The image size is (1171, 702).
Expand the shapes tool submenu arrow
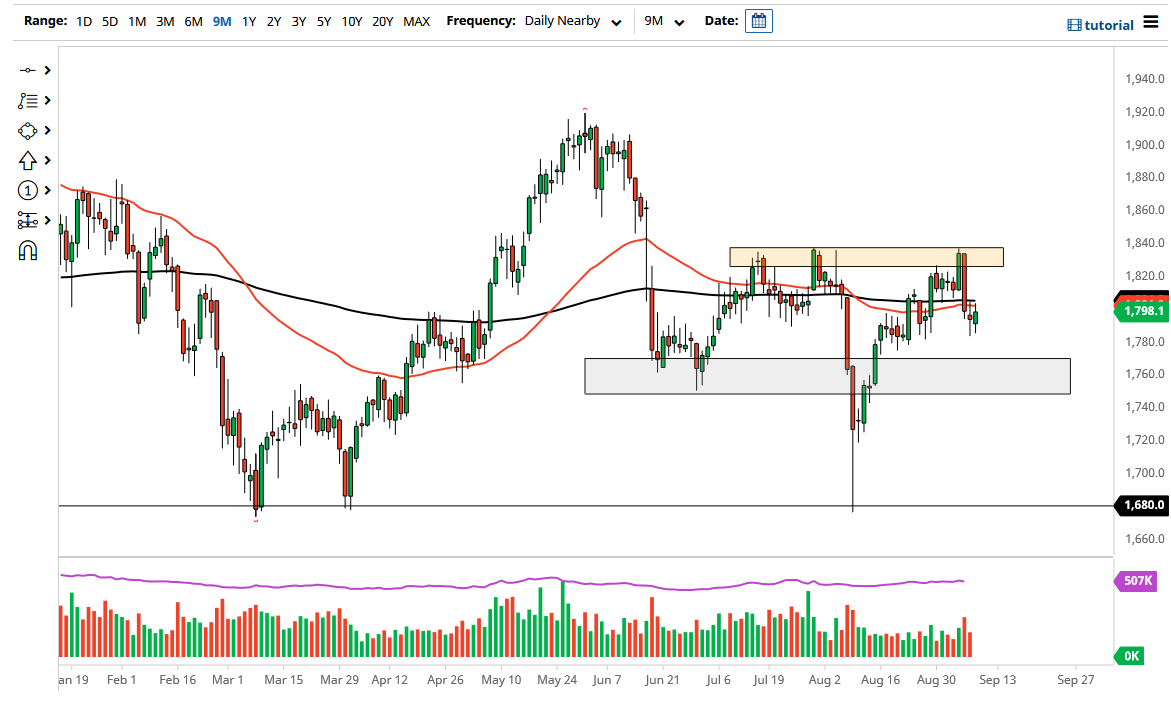pos(47,131)
